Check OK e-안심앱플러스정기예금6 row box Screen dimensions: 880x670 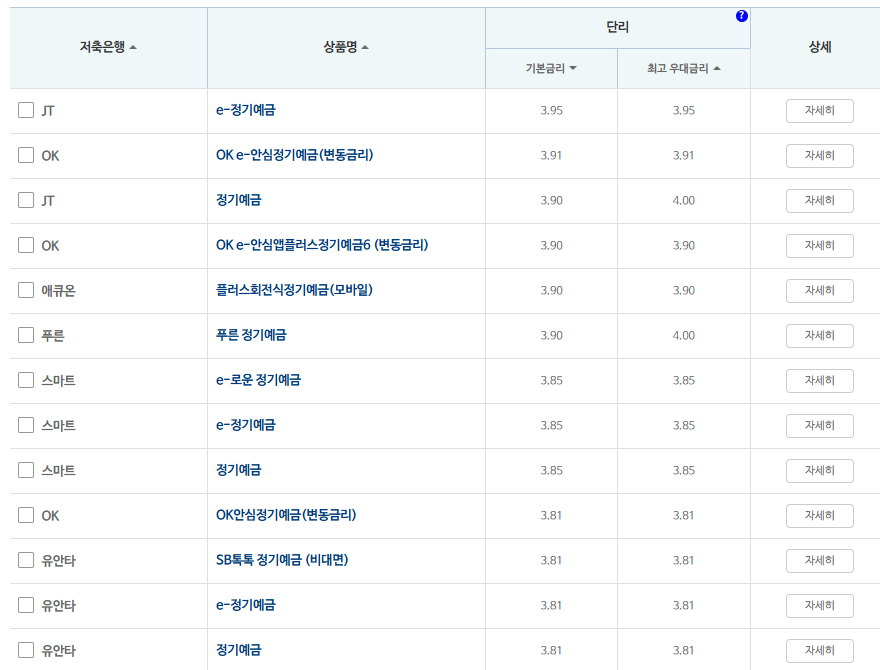click(x=26, y=245)
